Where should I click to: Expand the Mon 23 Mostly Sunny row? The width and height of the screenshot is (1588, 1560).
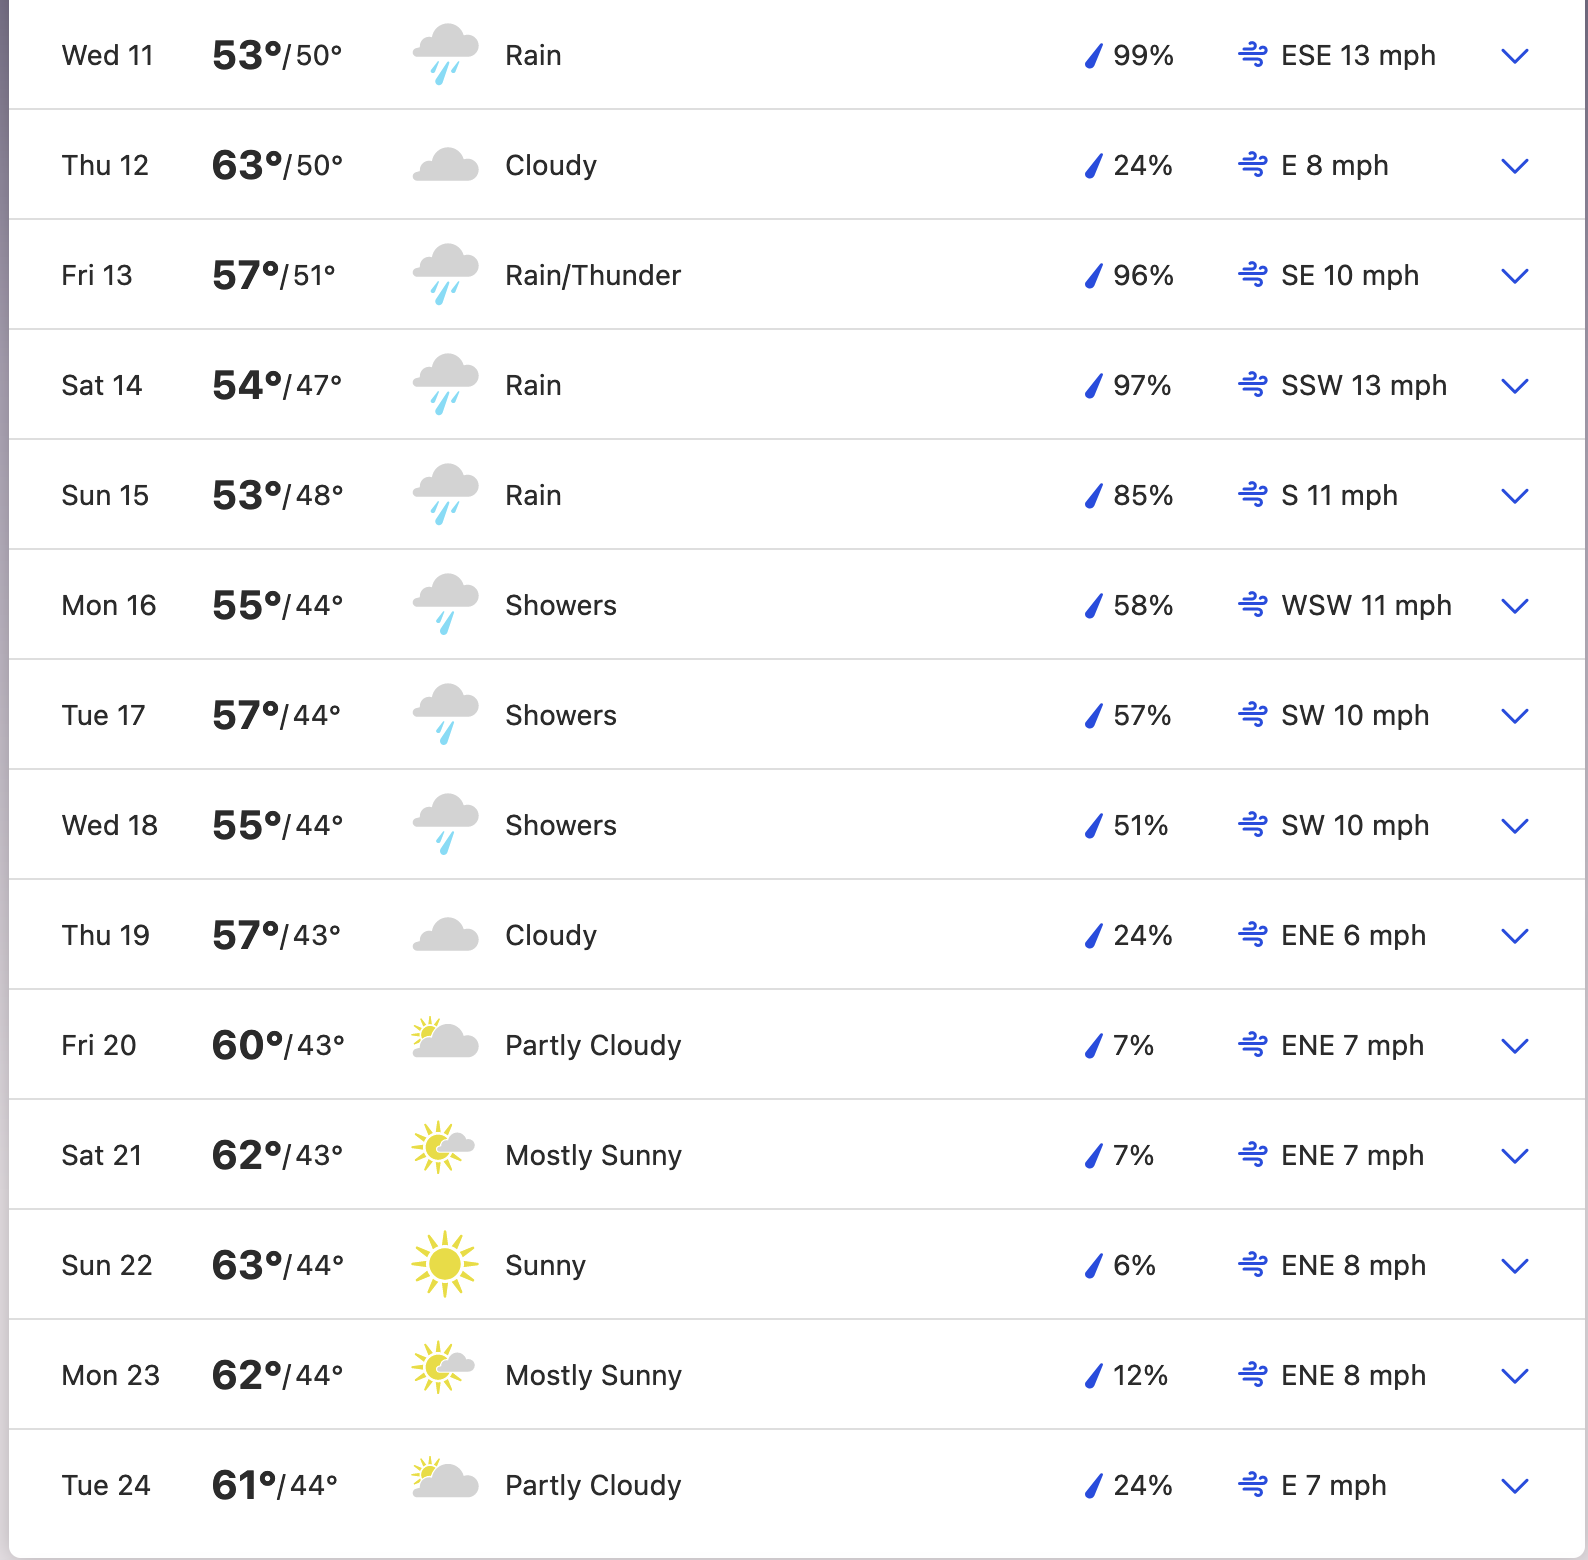pyautogui.click(x=1515, y=1376)
